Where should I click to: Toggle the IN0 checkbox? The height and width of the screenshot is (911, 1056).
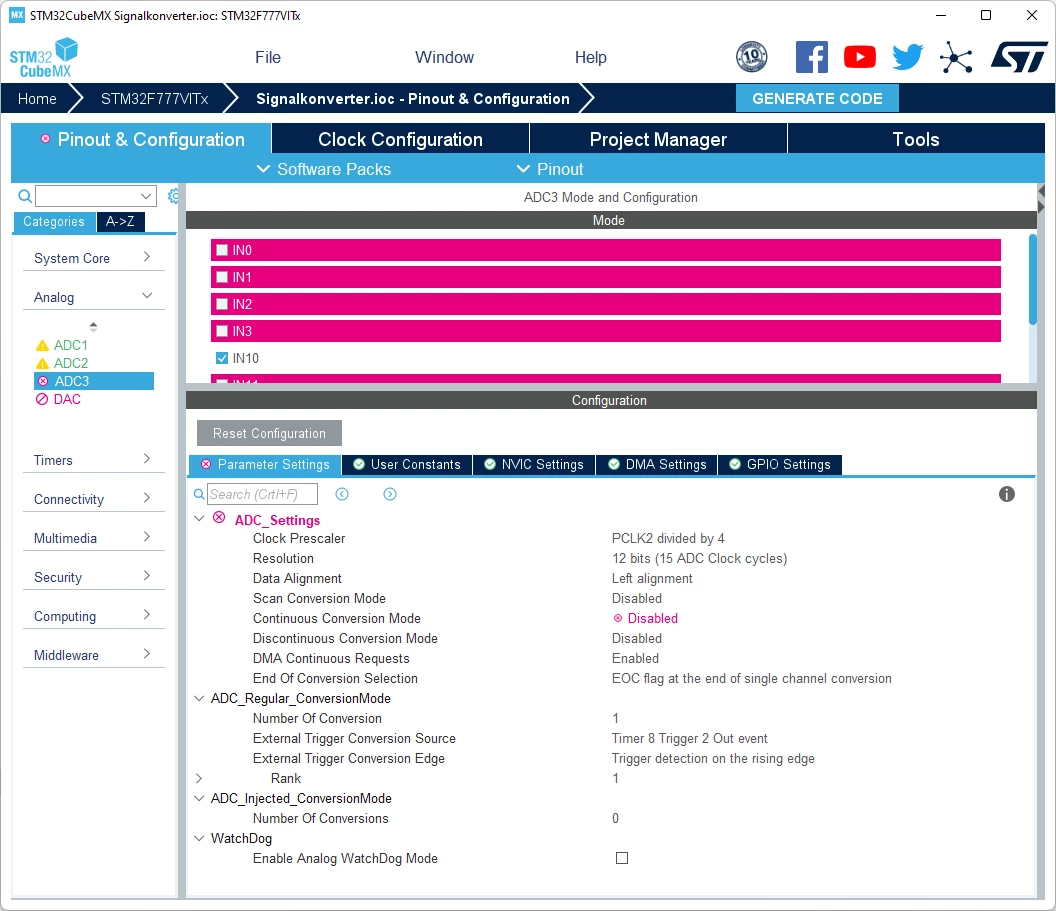point(222,250)
